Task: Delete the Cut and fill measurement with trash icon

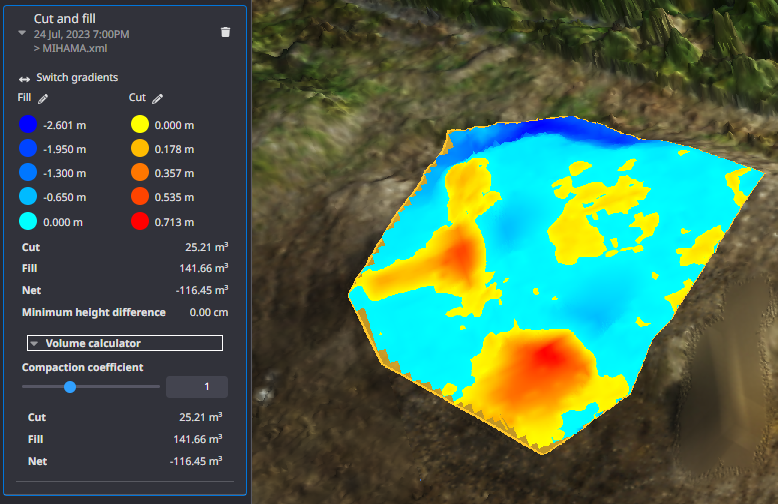Action: [225, 32]
